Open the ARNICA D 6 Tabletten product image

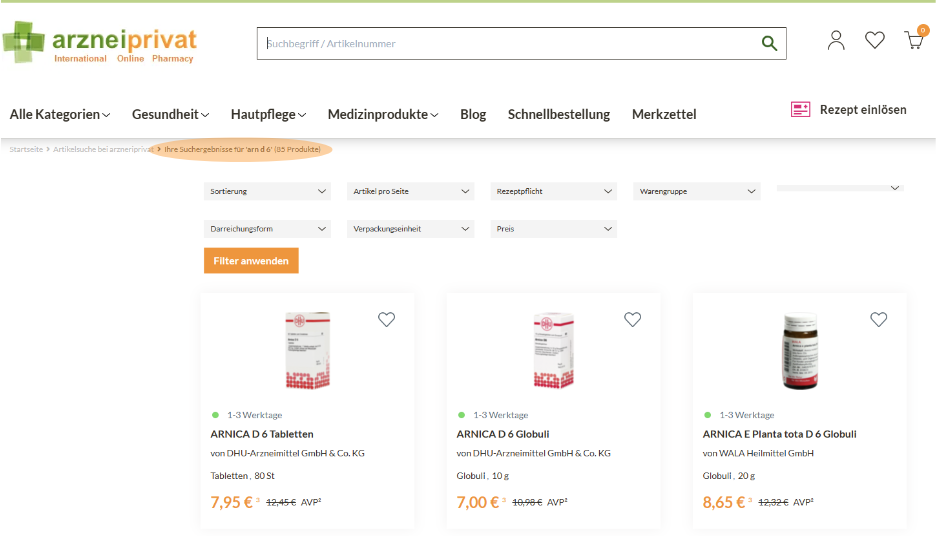click(308, 350)
